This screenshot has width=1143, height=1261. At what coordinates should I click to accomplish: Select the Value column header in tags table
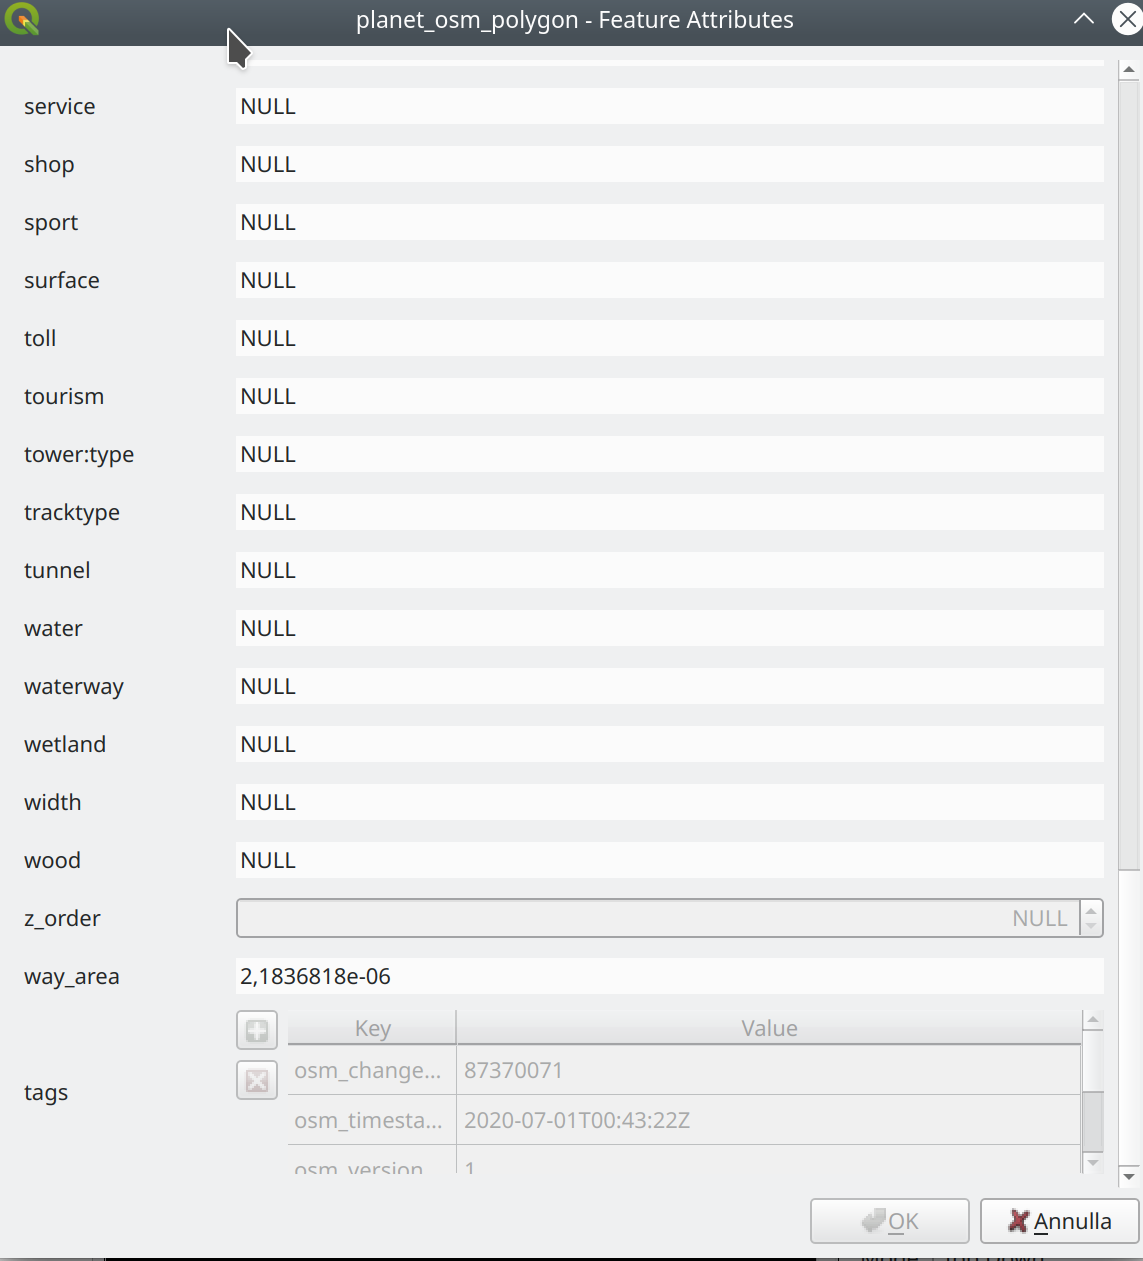click(768, 1028)
